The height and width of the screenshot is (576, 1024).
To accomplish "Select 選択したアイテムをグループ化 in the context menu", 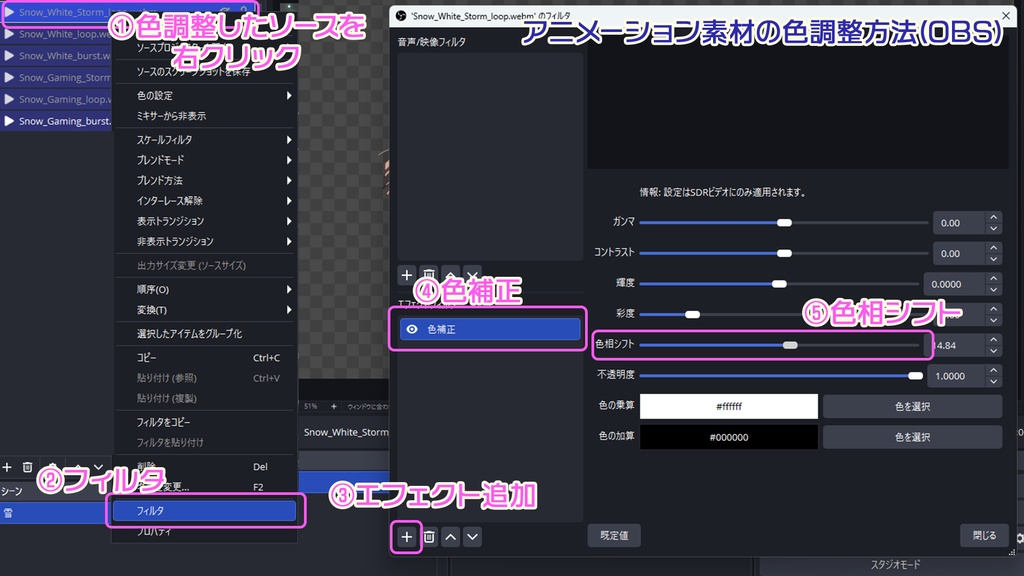I will pos(205,334).
